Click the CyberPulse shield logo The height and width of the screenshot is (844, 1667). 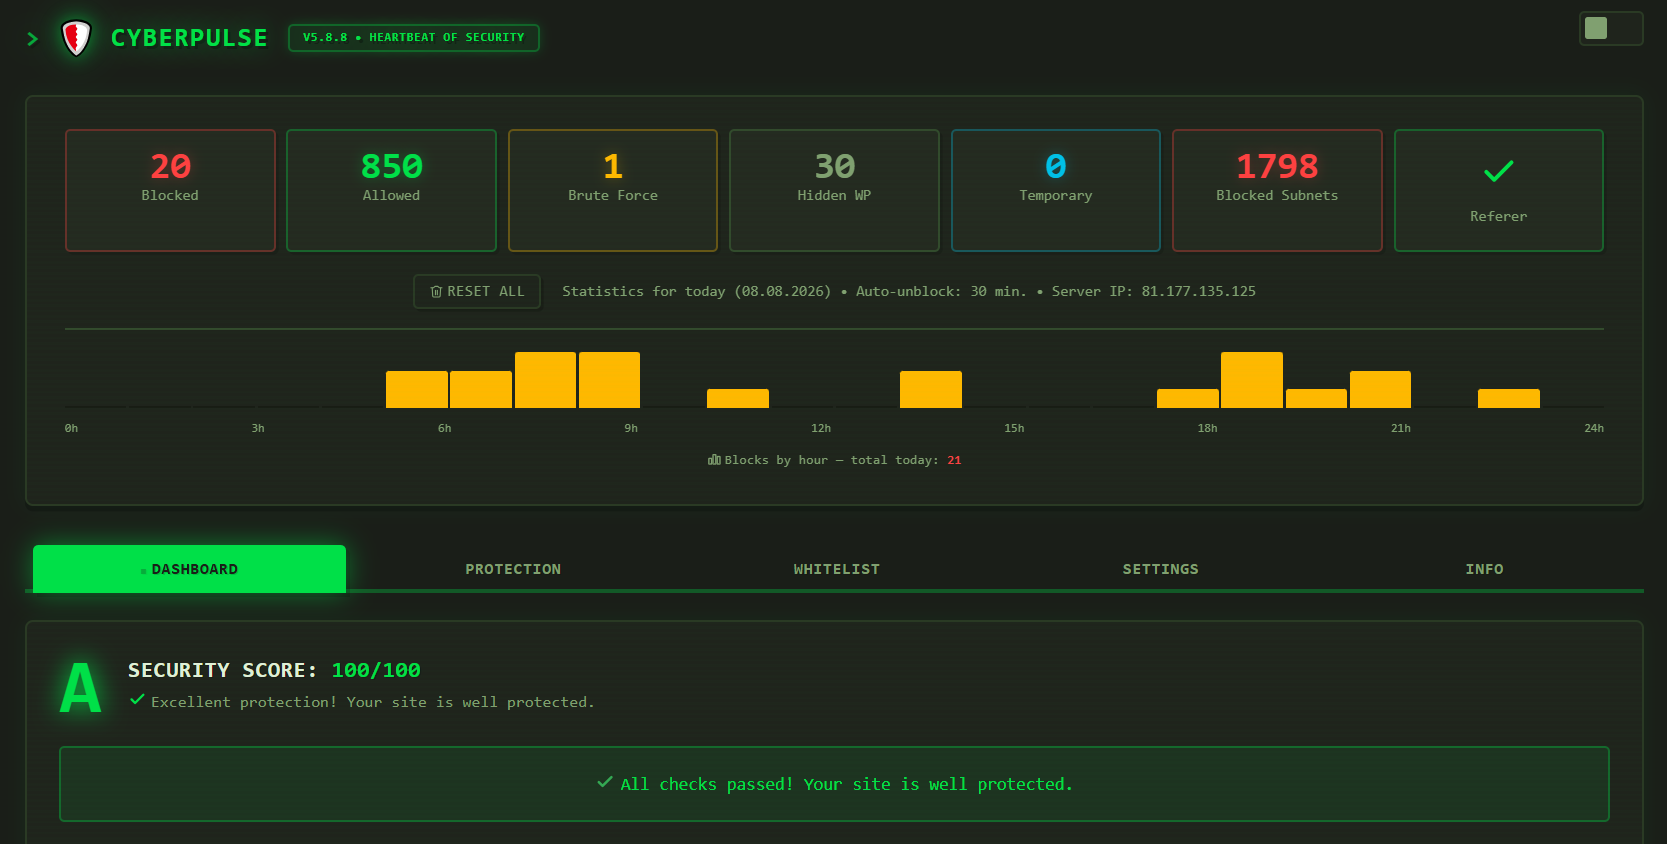(76, 38)
